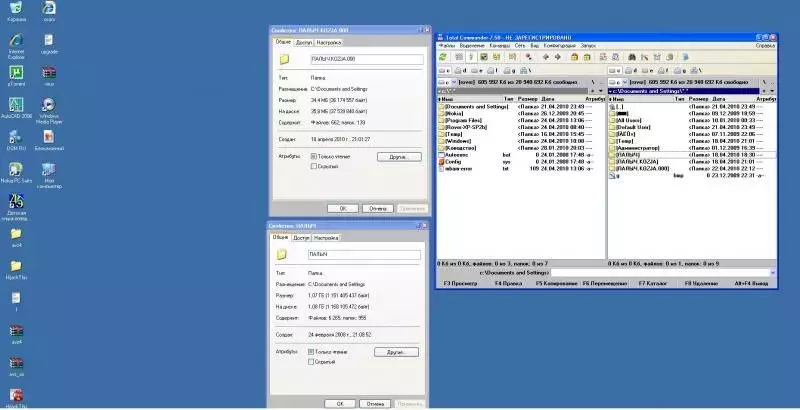Select drive d button in the left panel

(461, 70)
